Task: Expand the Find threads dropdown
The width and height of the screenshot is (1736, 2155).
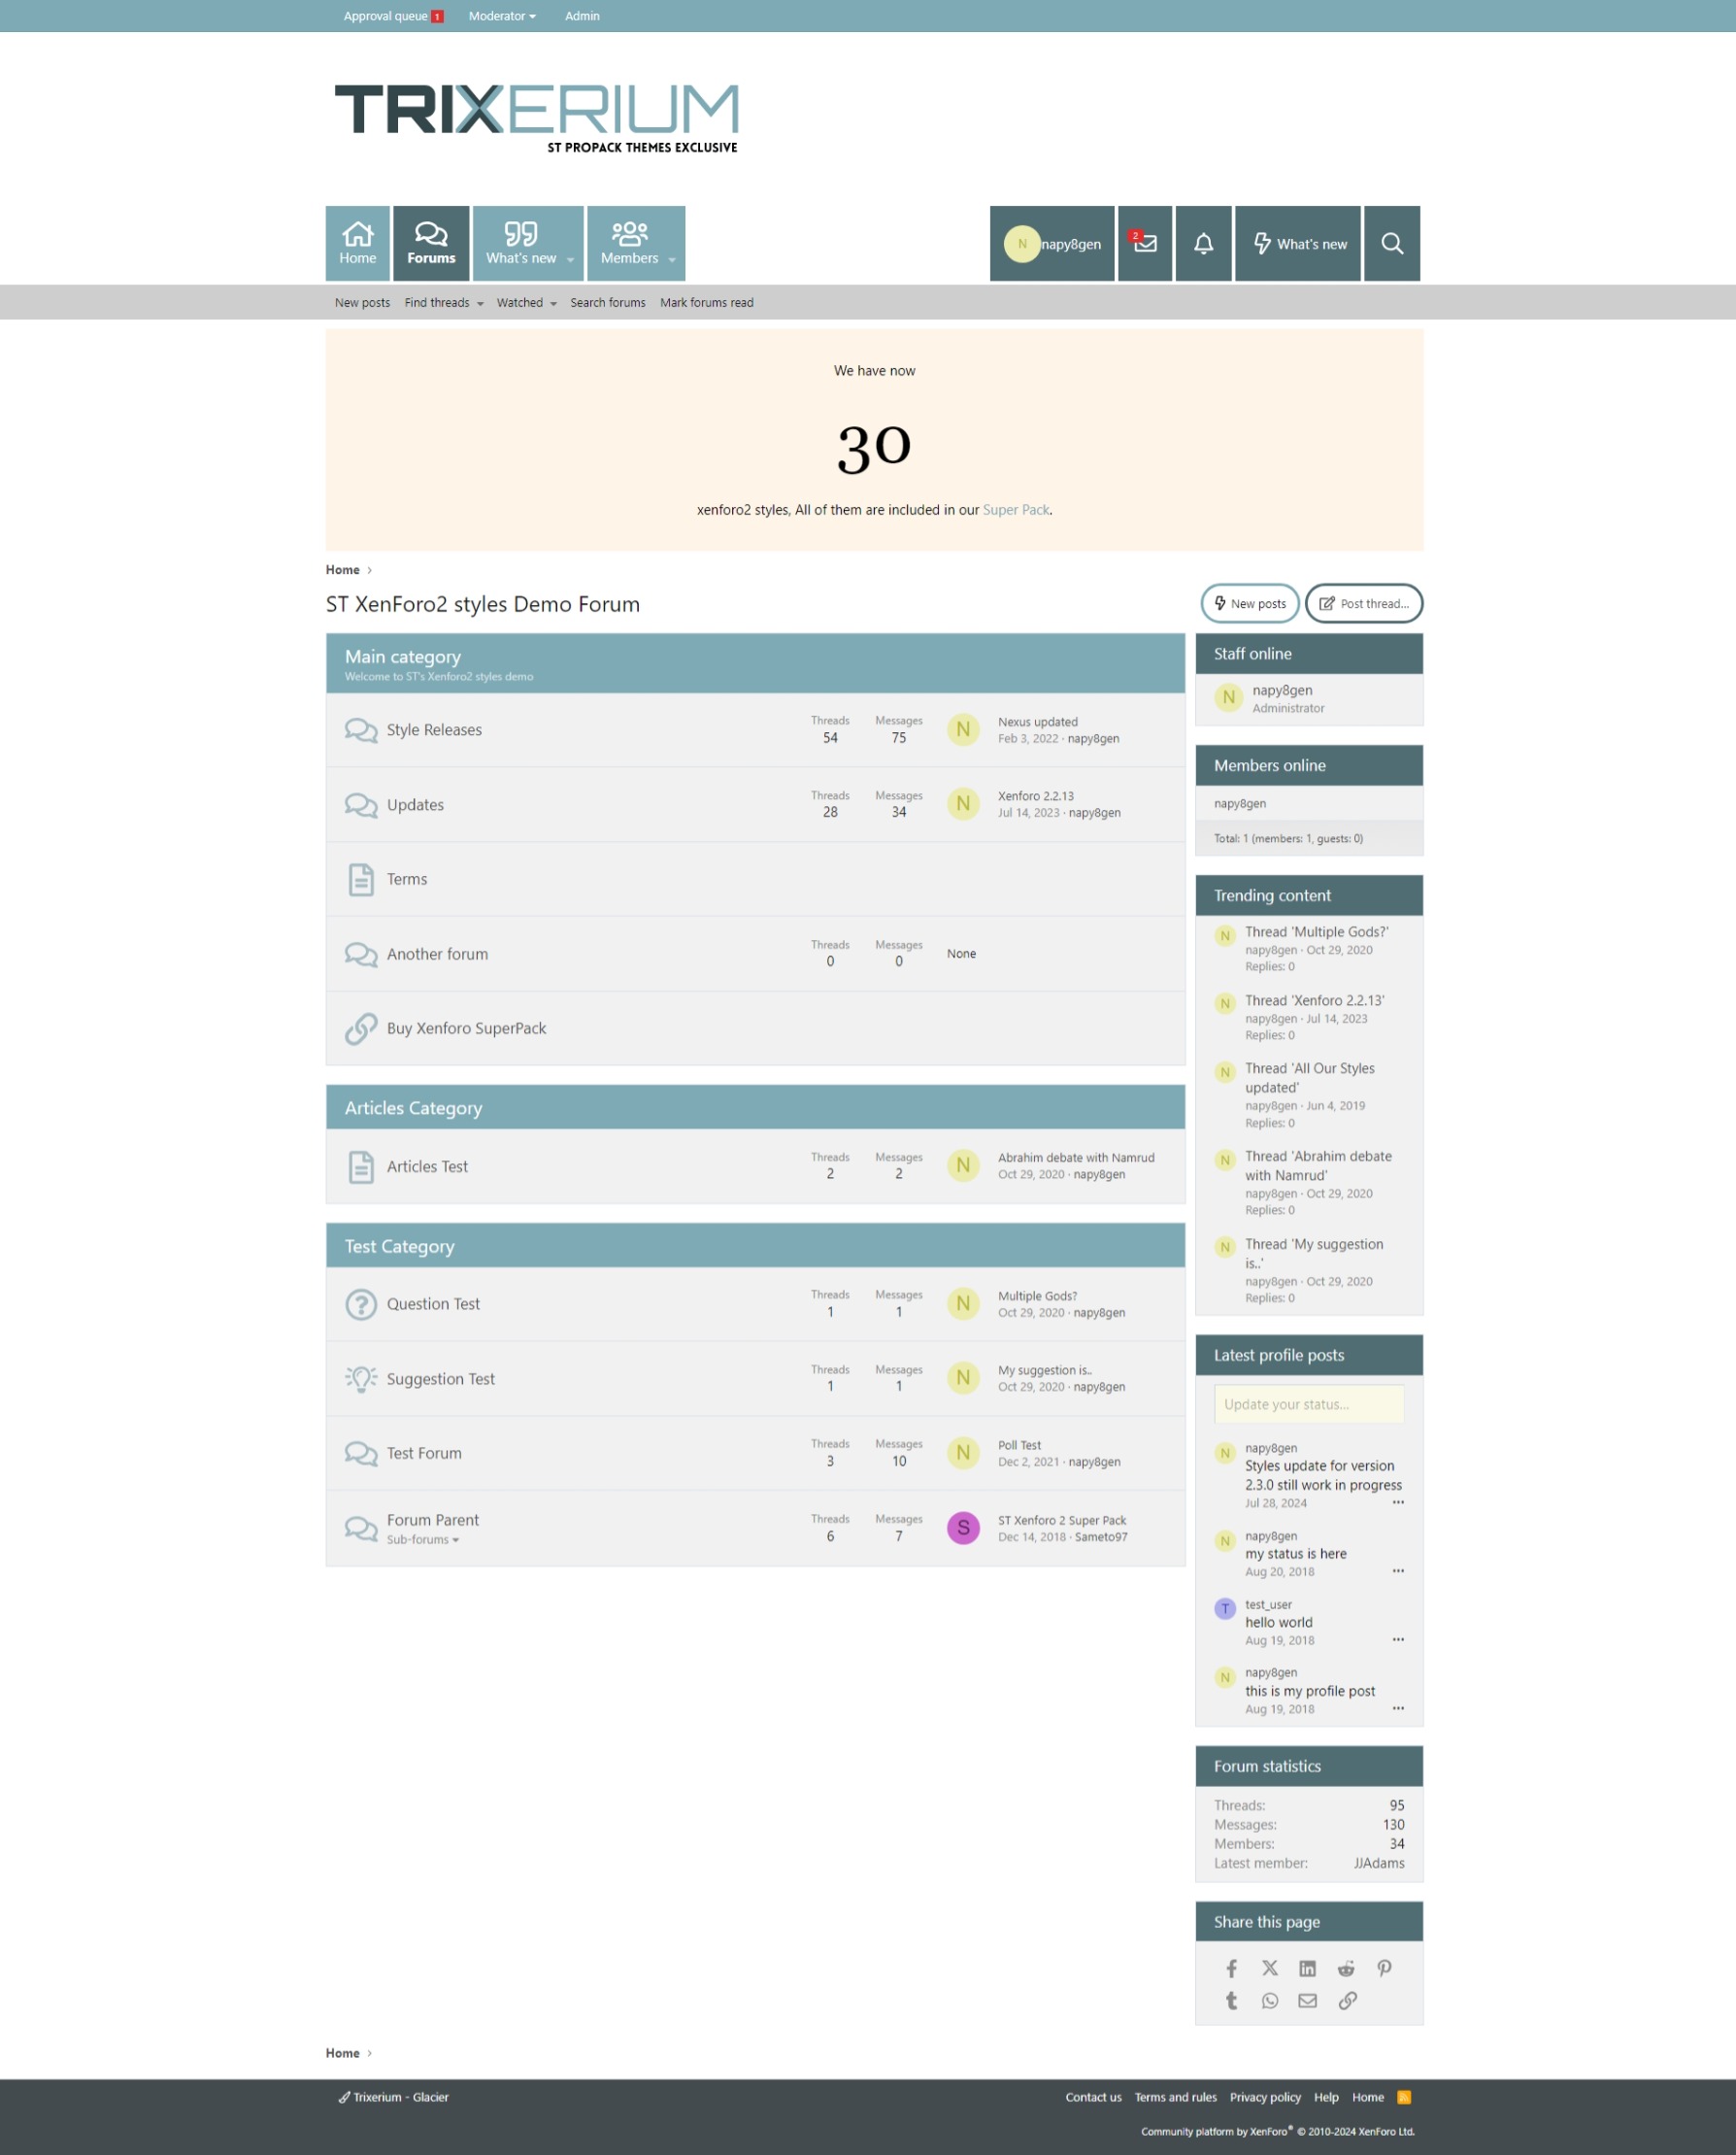Action: (x=444, y=302)
